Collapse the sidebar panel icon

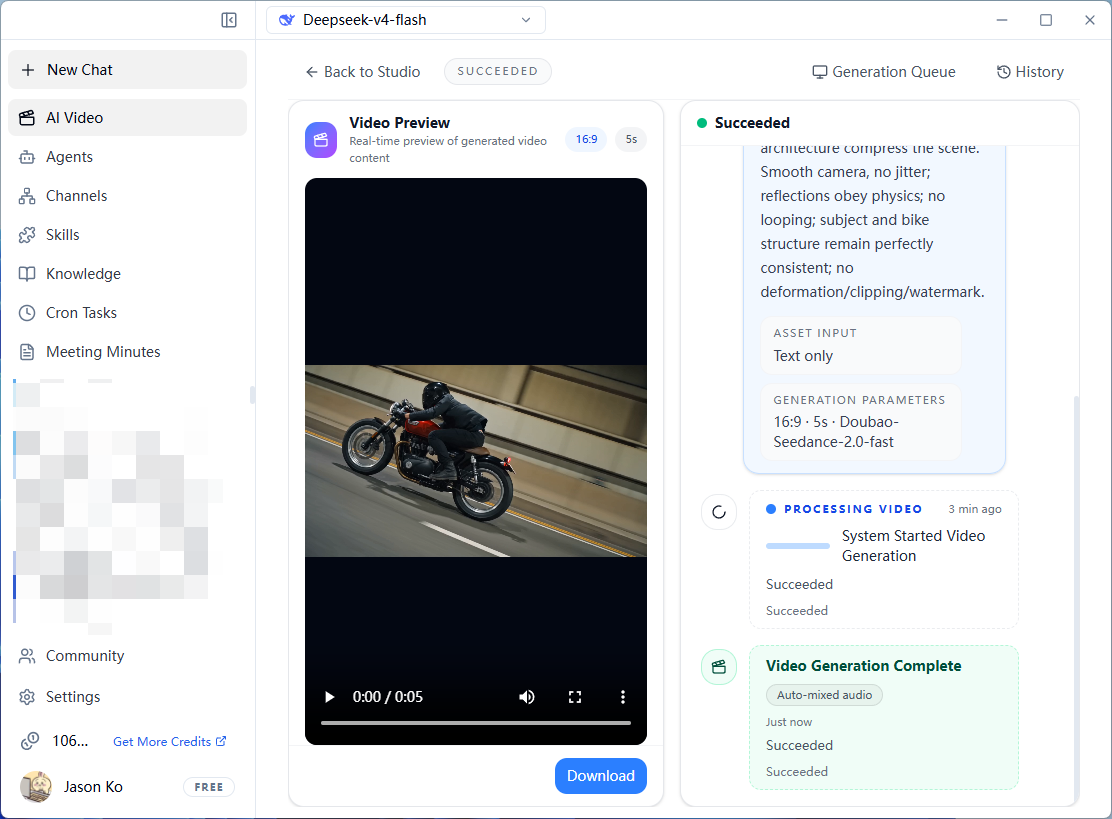[x=229, y=20]
